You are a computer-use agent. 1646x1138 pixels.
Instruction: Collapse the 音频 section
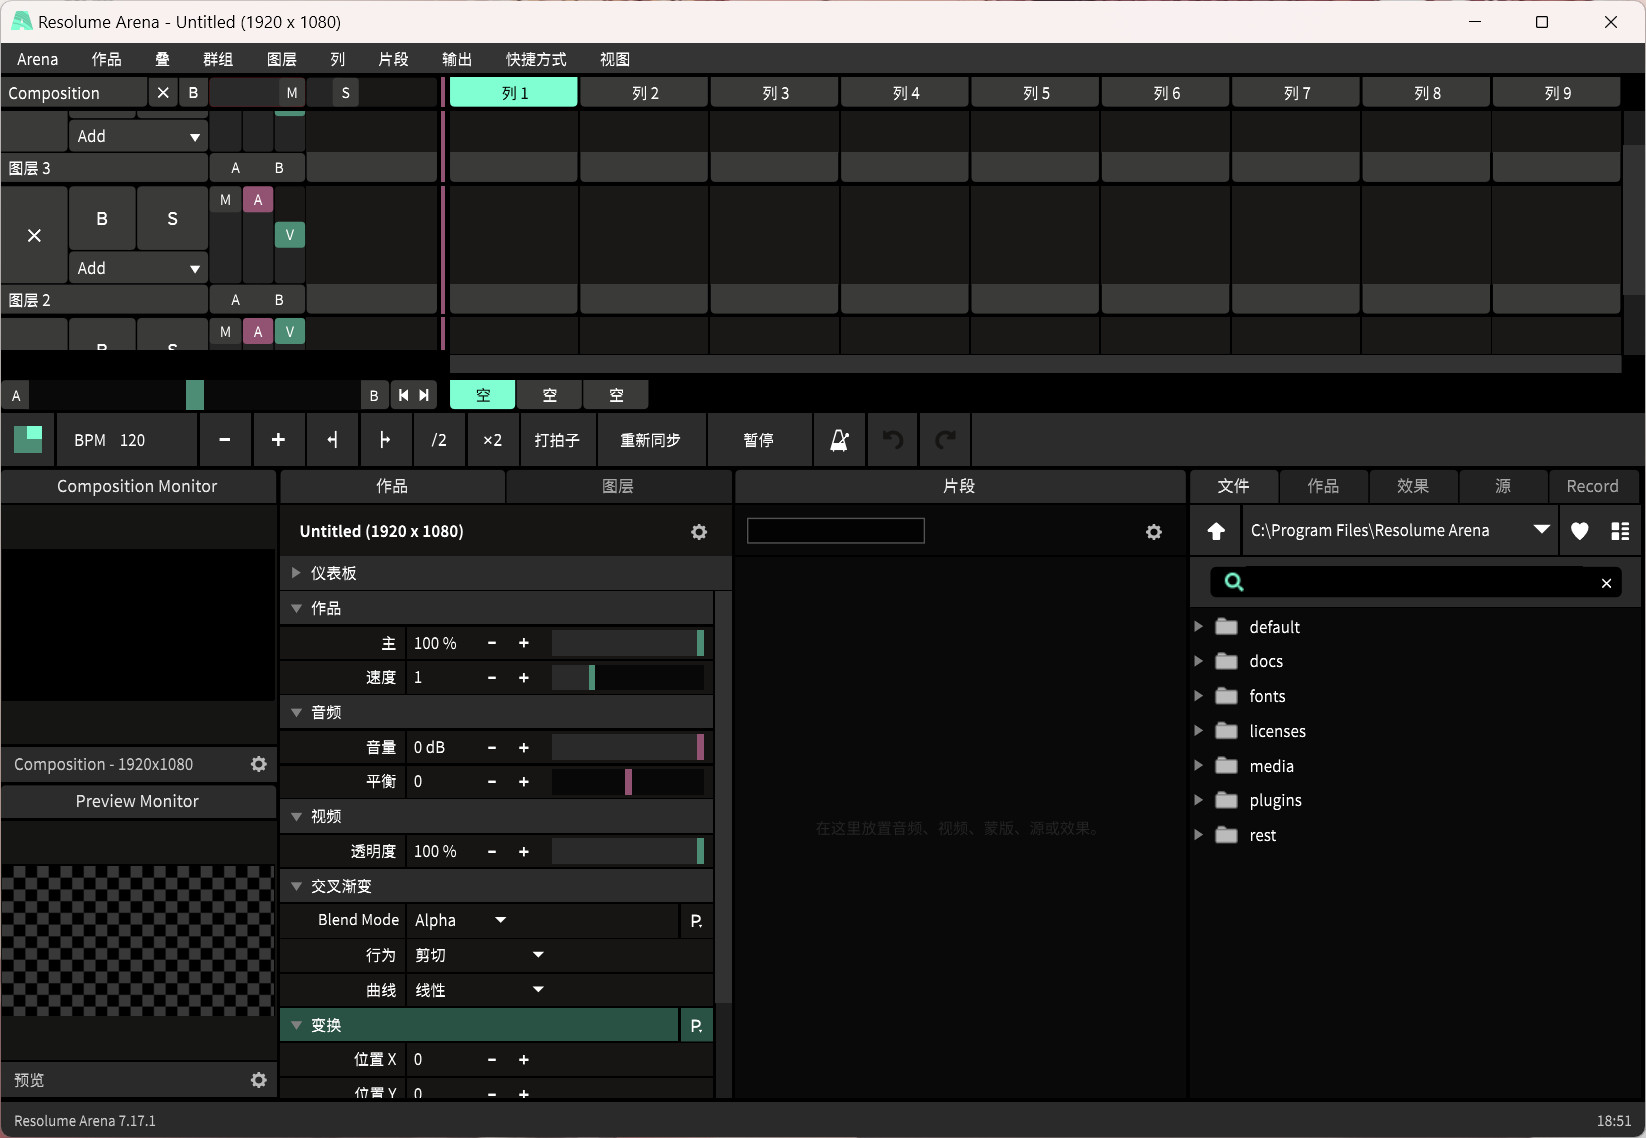(296, 713)
